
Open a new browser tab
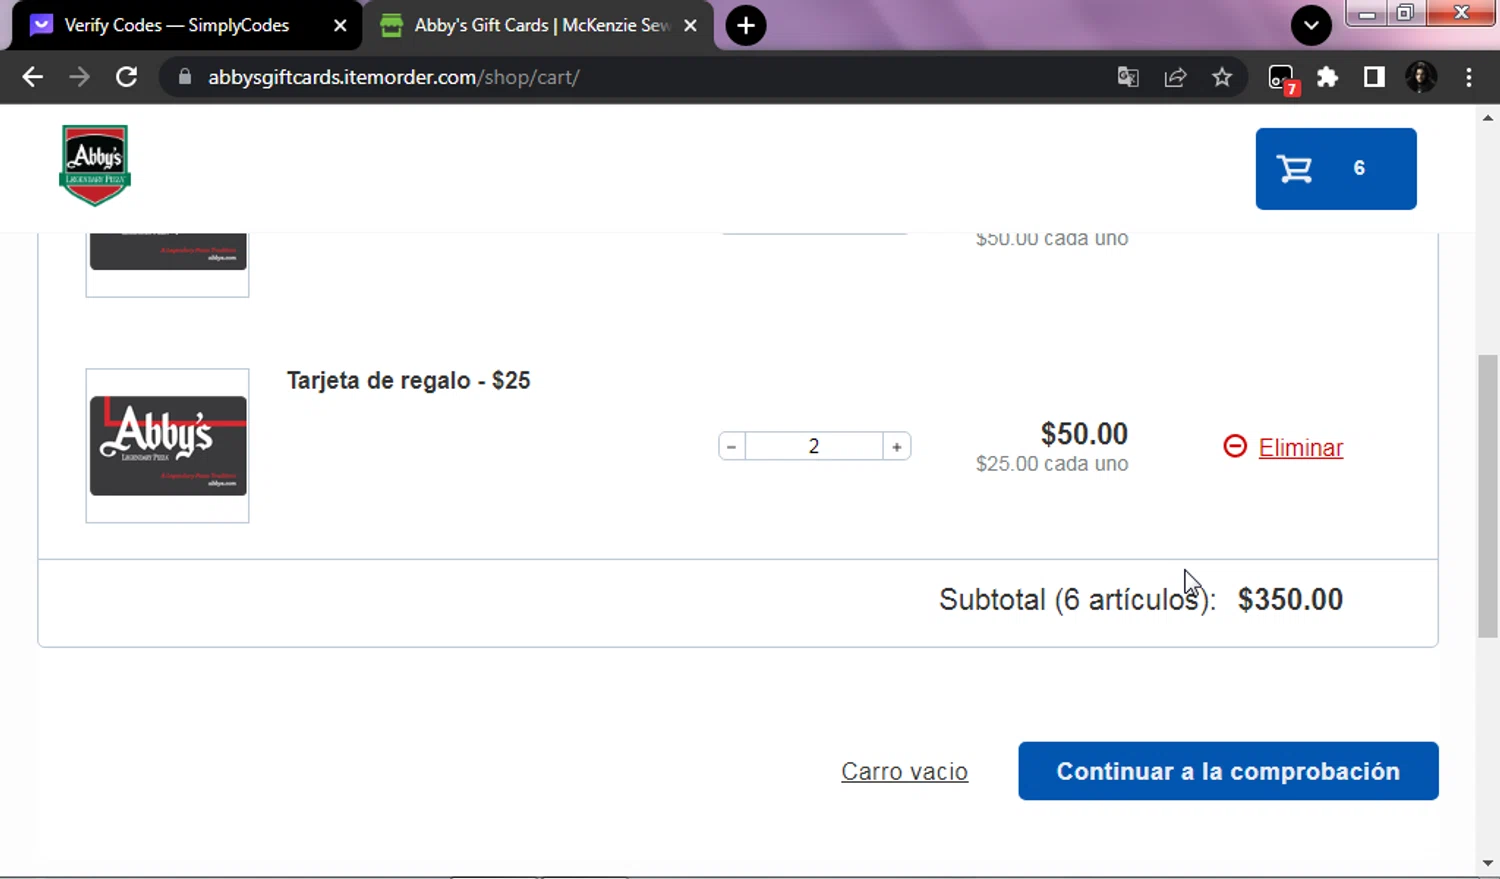tap(746, 25)
